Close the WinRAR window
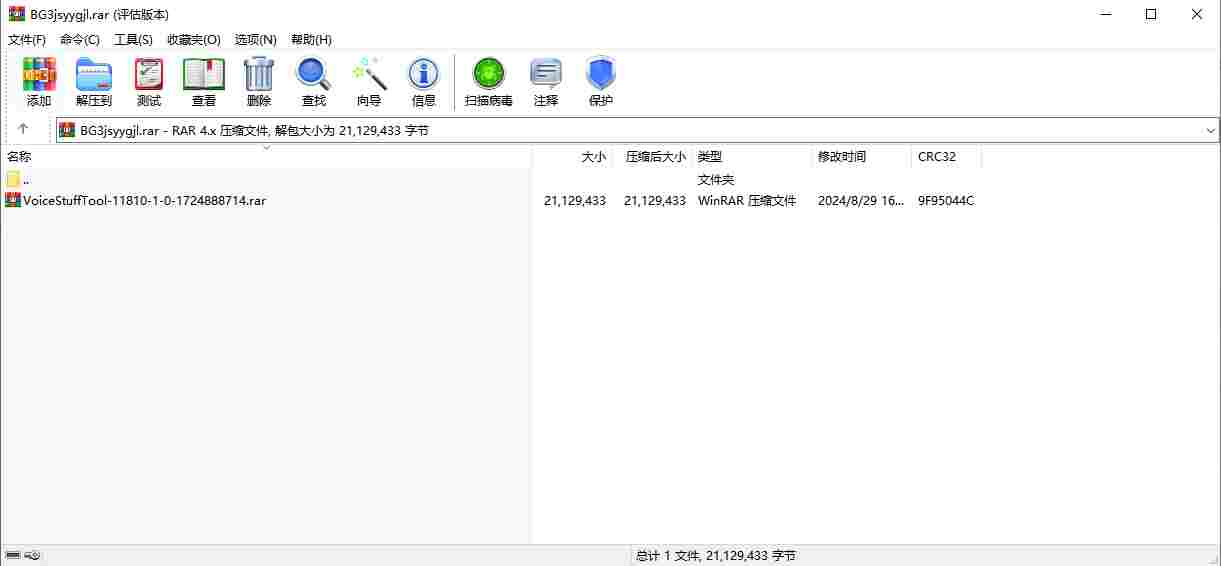1221x566 pixels. coord(1197,14)
